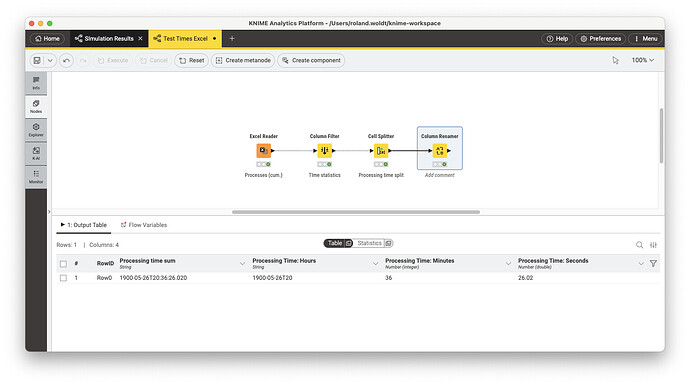The width and height of the screenshot is (690, 385).
Task: Switch to Table view toggle
Action: pos(334,243)
